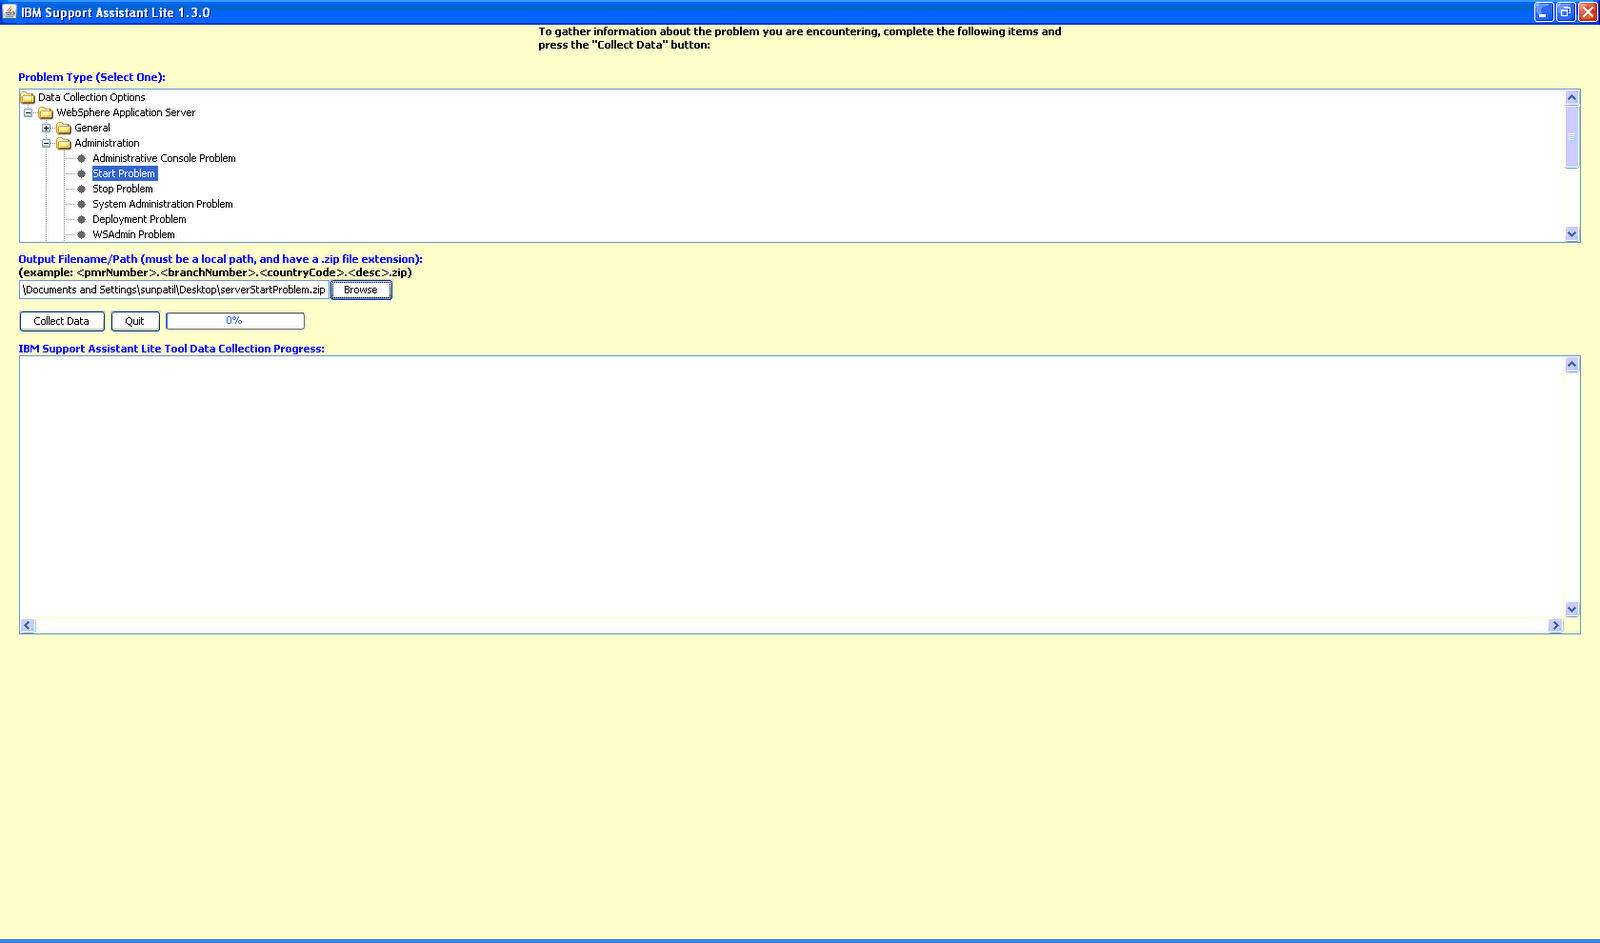Viewport: 1600px width, 943px height.
Task: Click bullet icon beside Stop Problem
Action: (82, 189)
